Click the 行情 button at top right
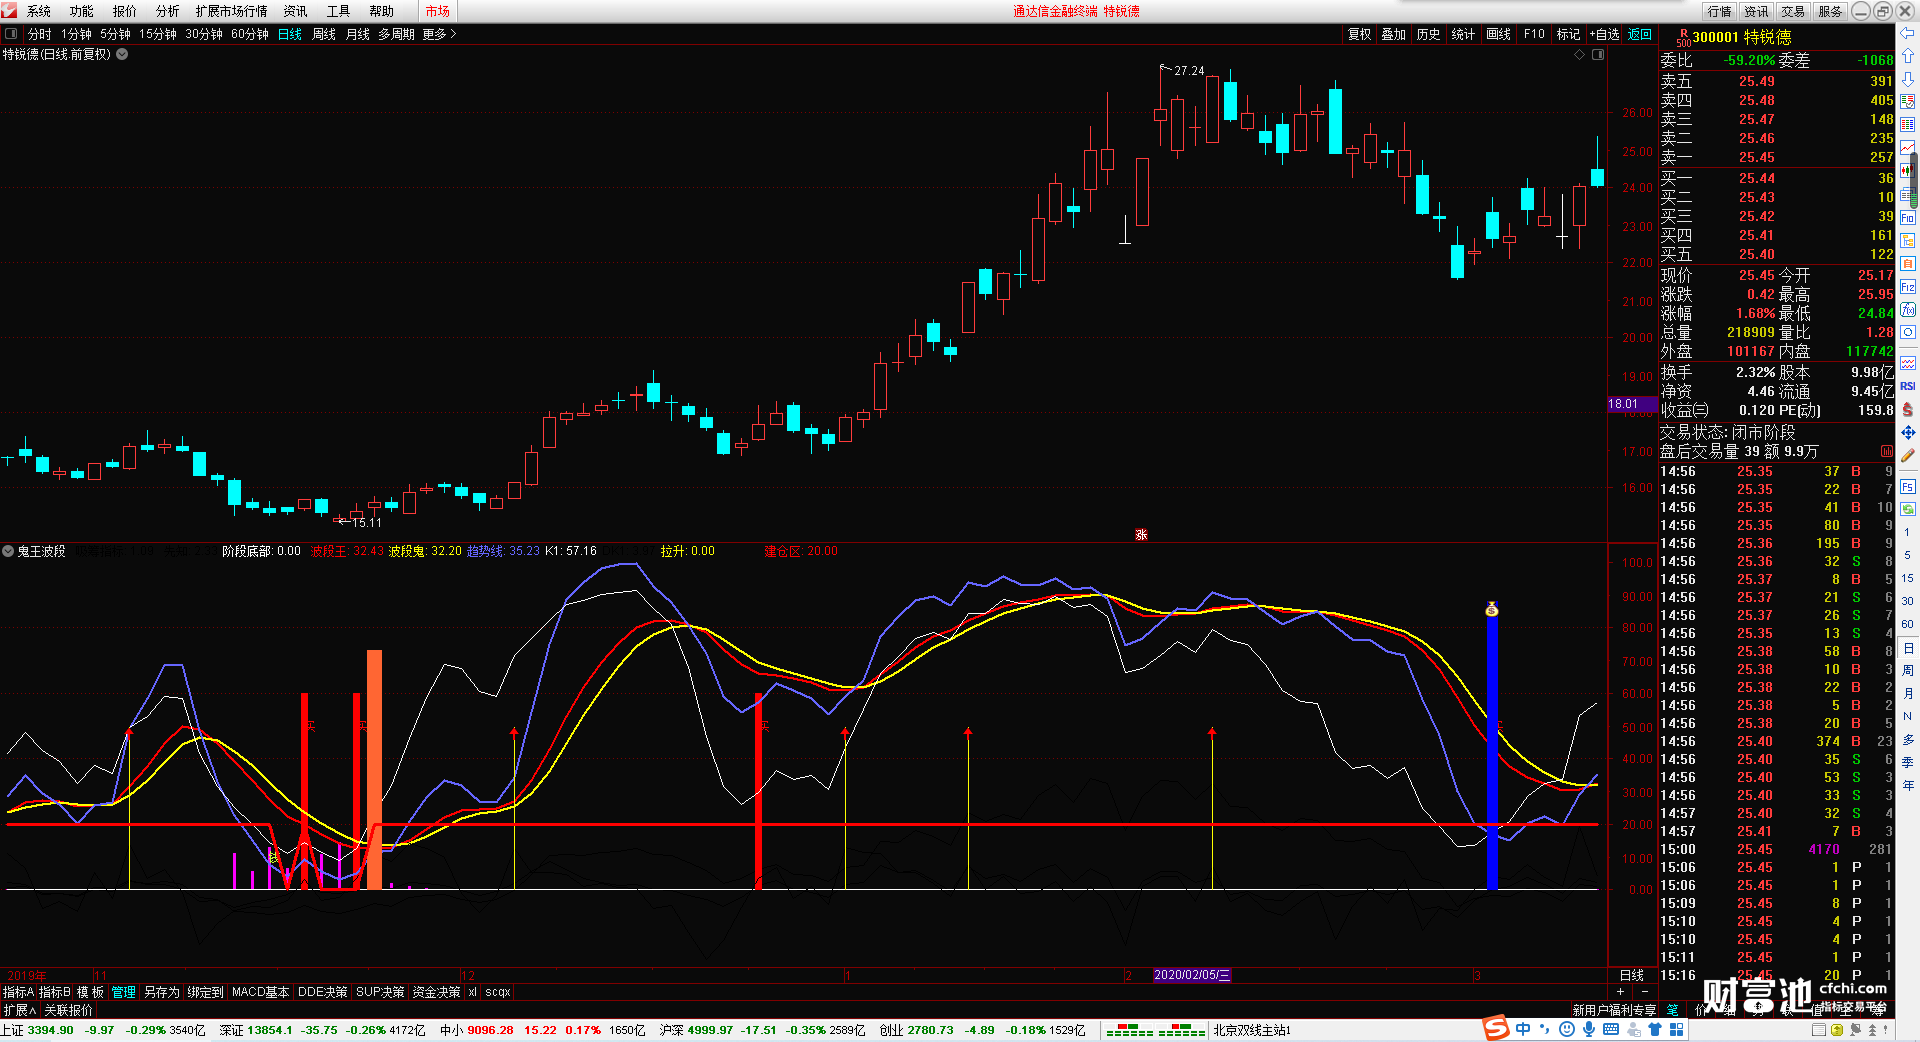This screenshot has height=1042, width=1920. 1720,11
